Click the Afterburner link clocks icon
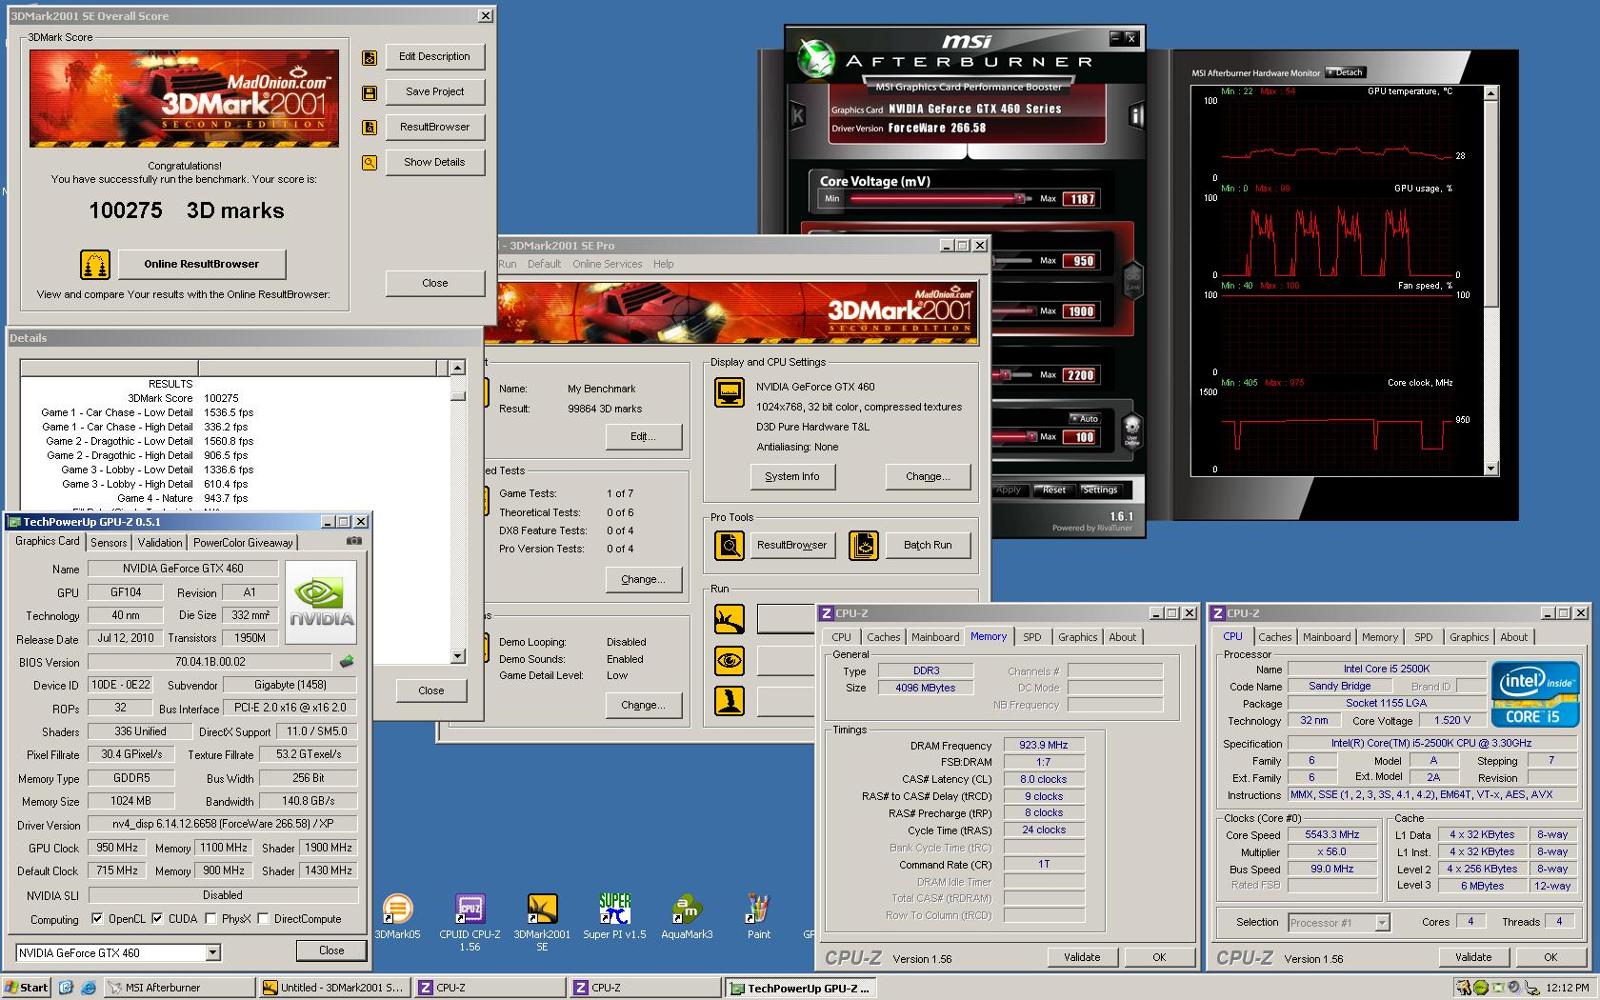Screen dimensions: 1600x1000 [1132, 280]
